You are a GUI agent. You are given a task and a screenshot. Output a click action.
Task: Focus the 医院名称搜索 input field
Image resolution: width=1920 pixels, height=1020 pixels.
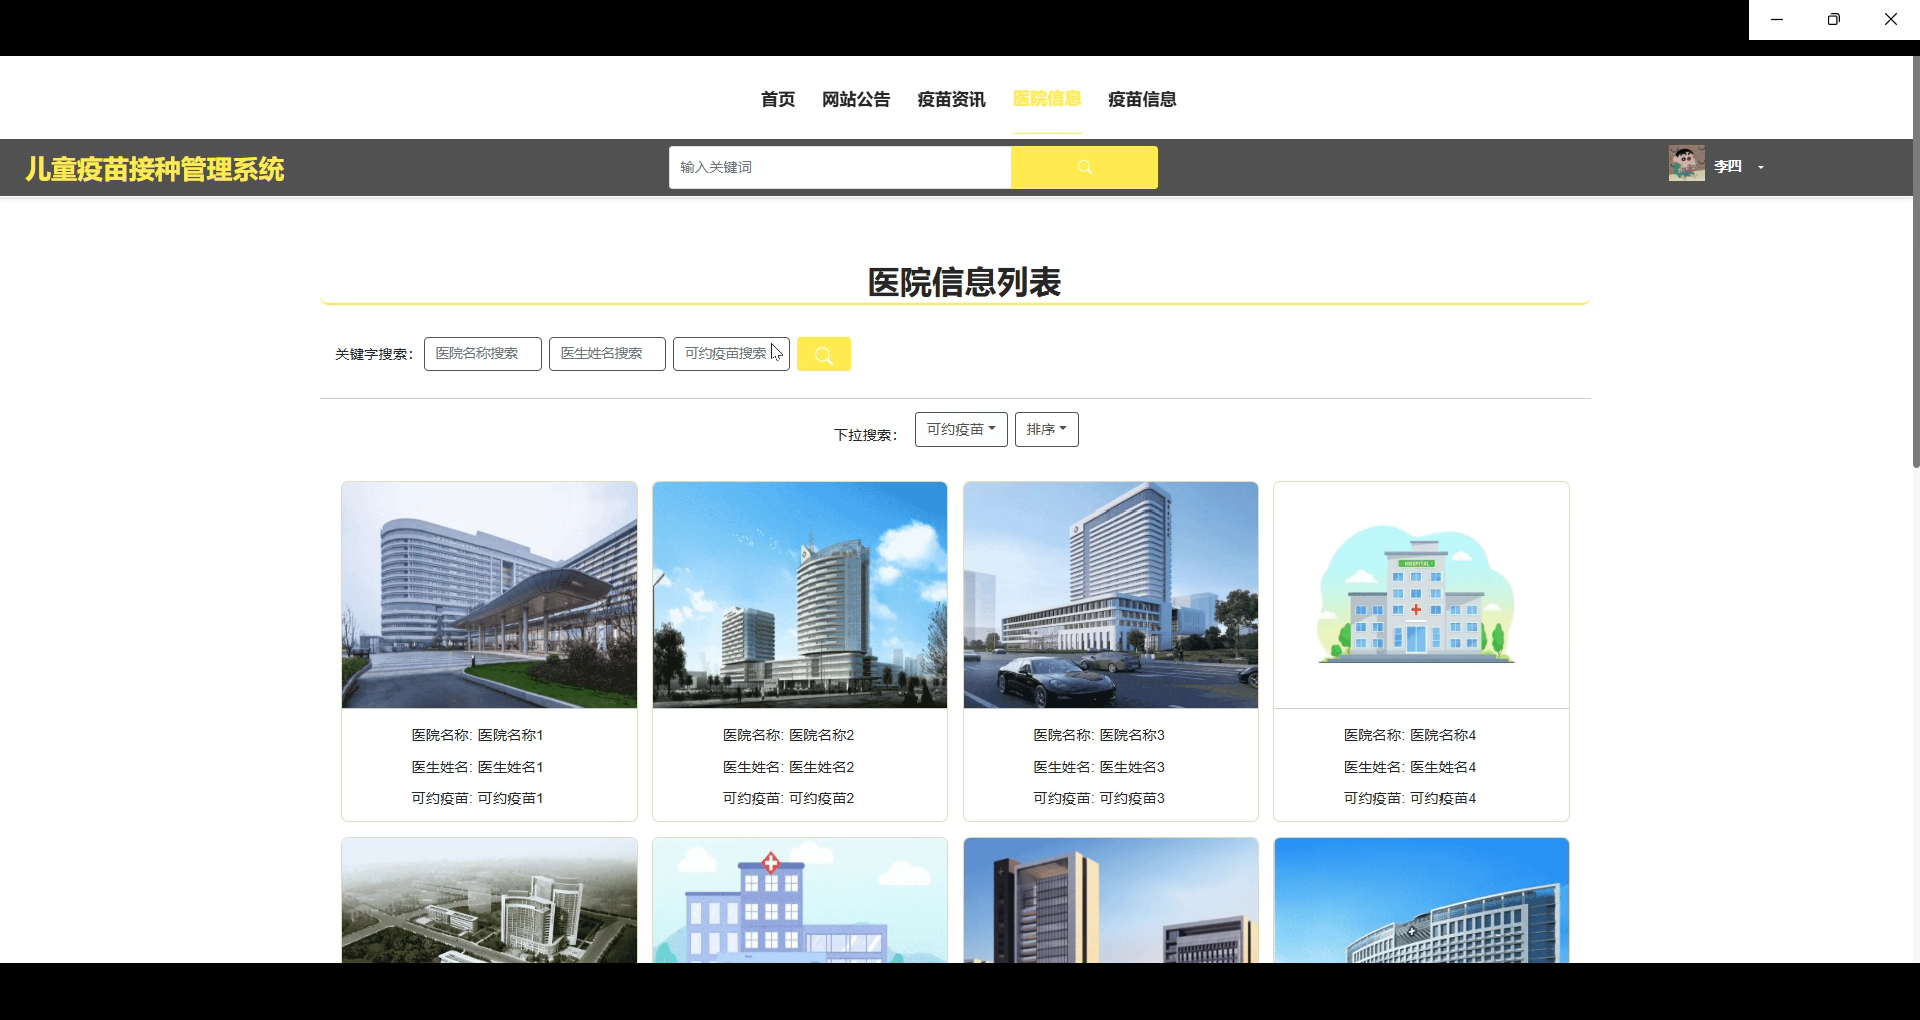click(x=483, y=354)
